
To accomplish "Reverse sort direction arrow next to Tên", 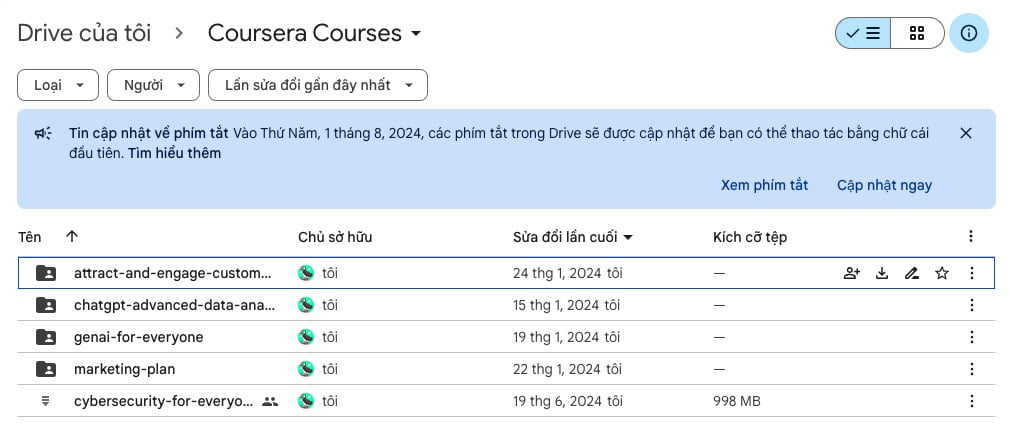I will click(71, 236).
